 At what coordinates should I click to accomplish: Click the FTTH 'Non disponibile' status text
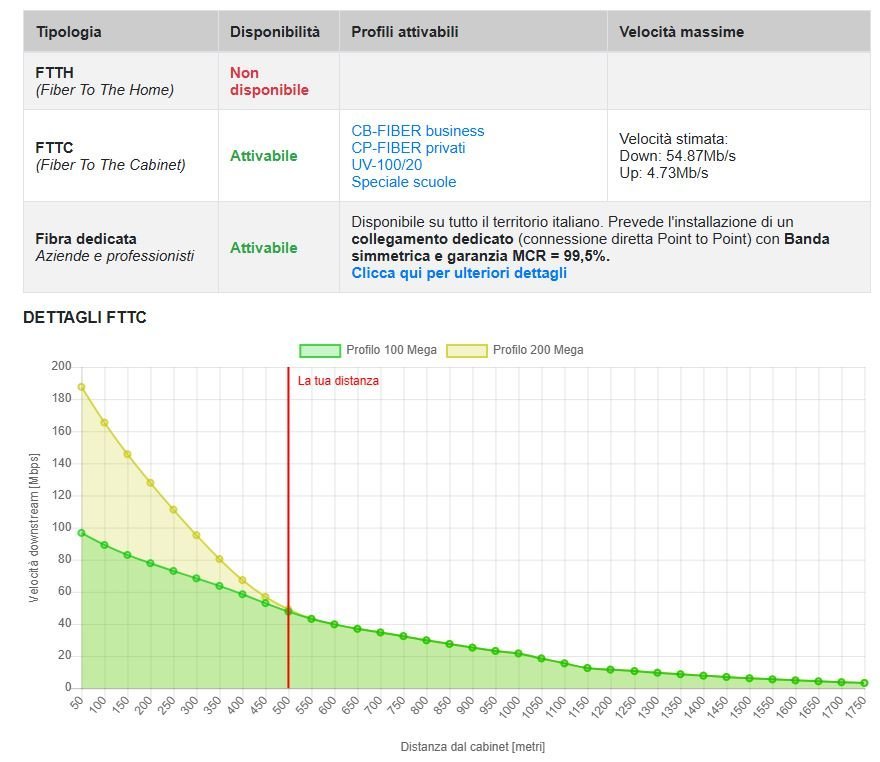[269, 81]
